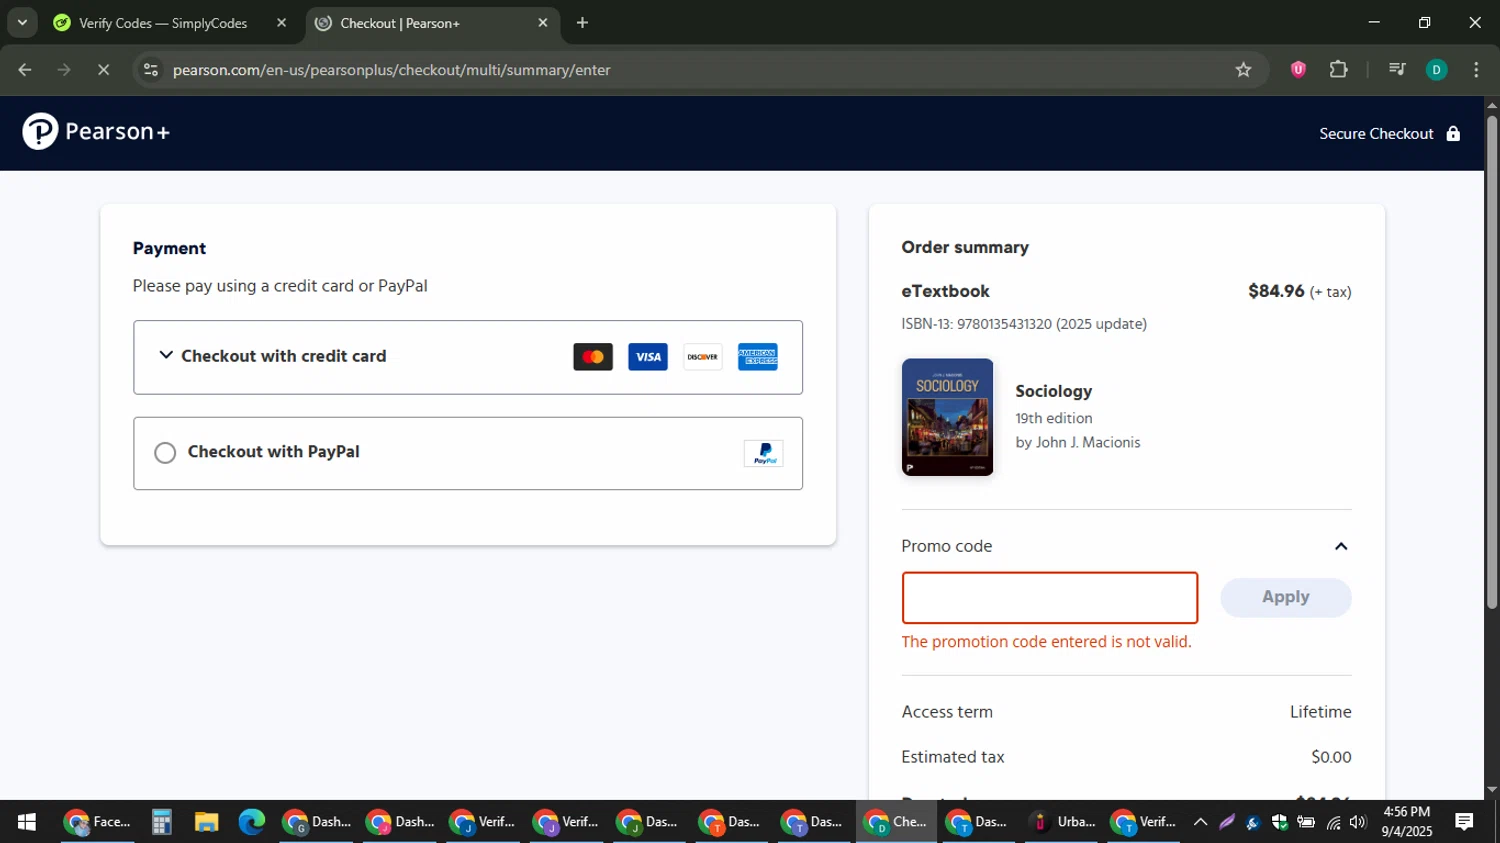Viewport: 1500px width, 843px height.
Task: Click the Secure Checkout text
Action: [1376, 133]
